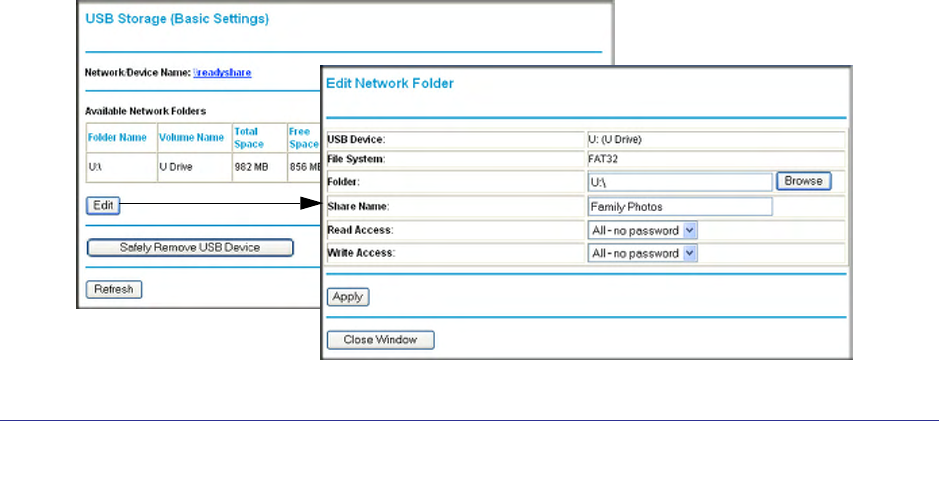Click the Read Access label
Screen dimensions: 941x488
pos(360,230)
